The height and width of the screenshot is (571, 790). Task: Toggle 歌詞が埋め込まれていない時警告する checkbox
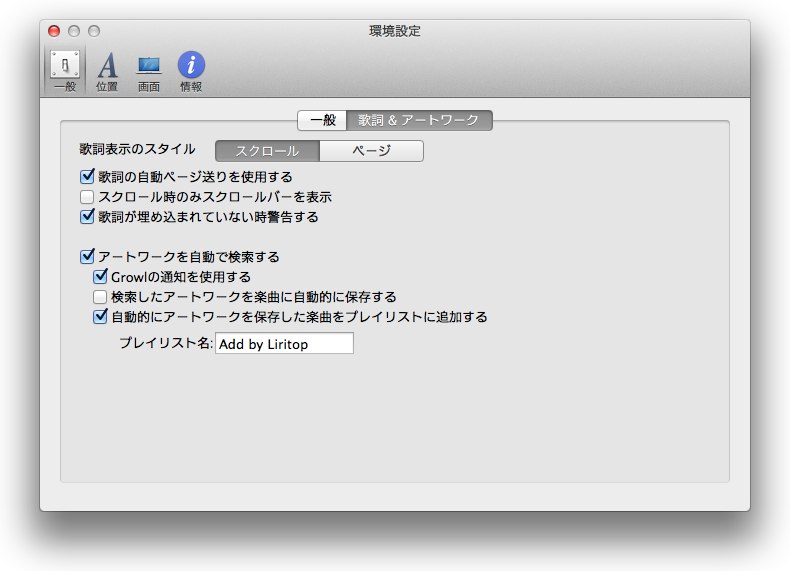click(x=87, y=217)
